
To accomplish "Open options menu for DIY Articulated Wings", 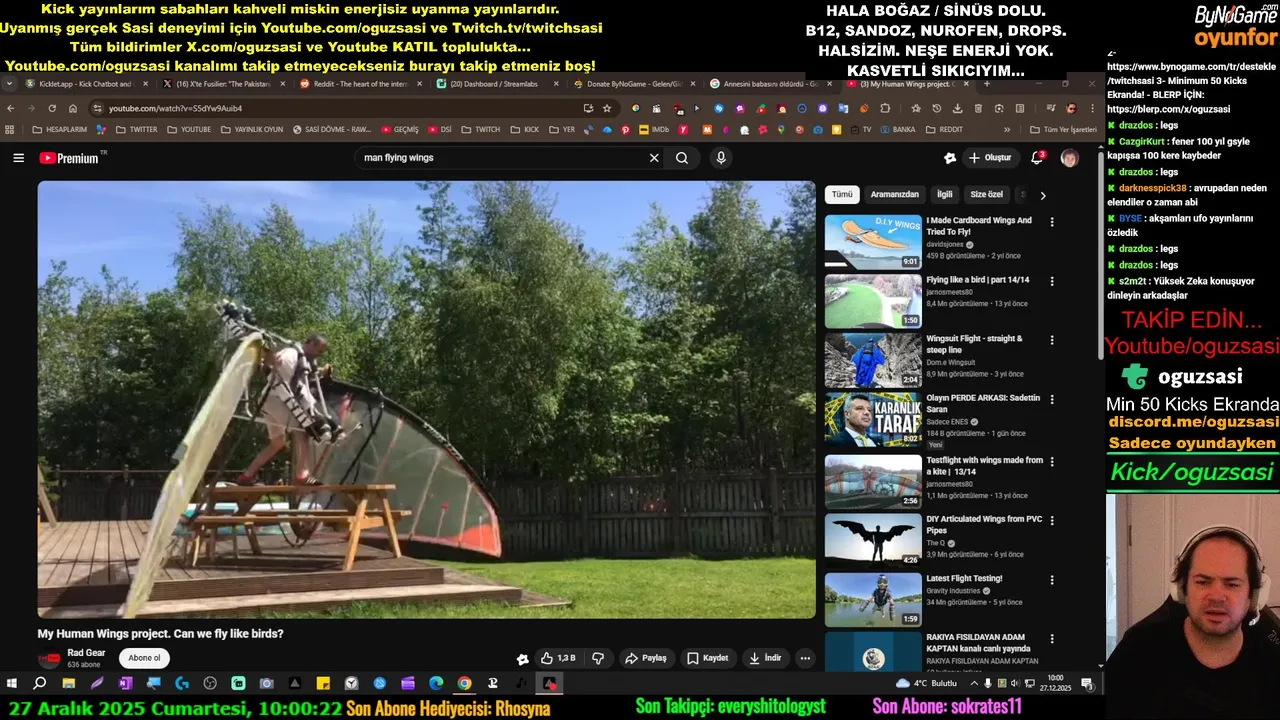I will tap(1051, 520).
